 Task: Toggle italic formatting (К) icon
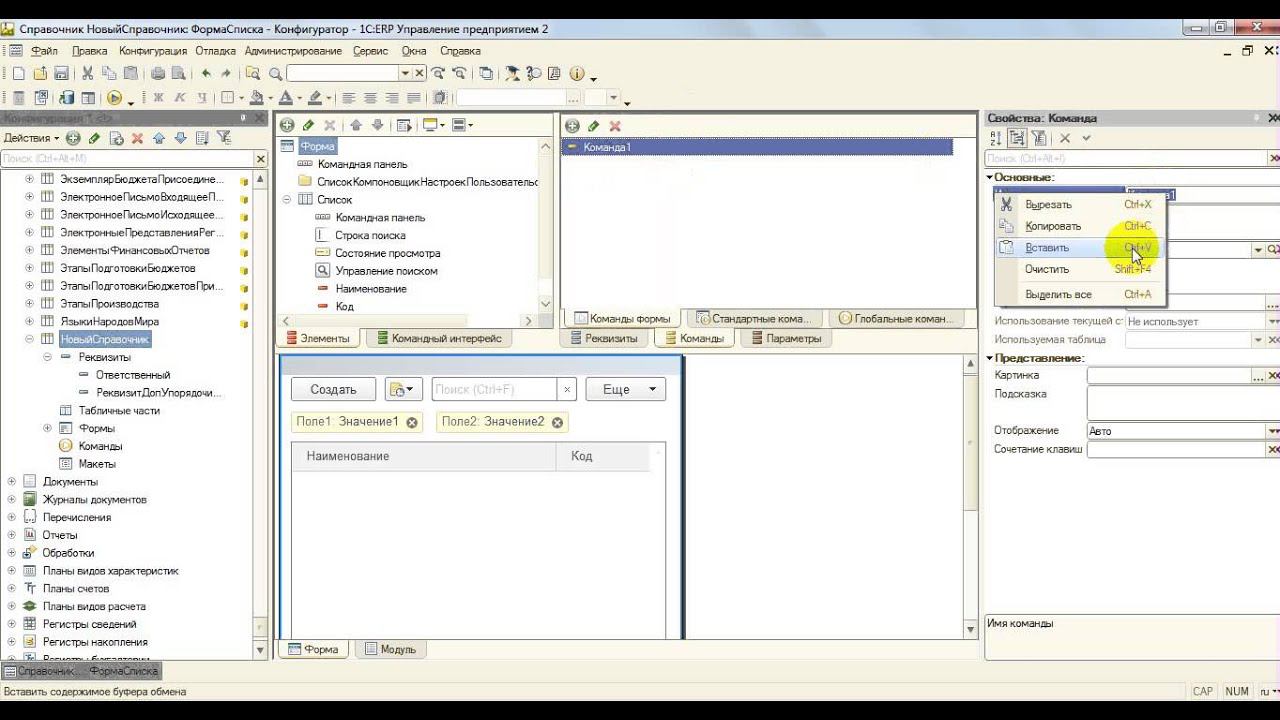click(180, 98)
